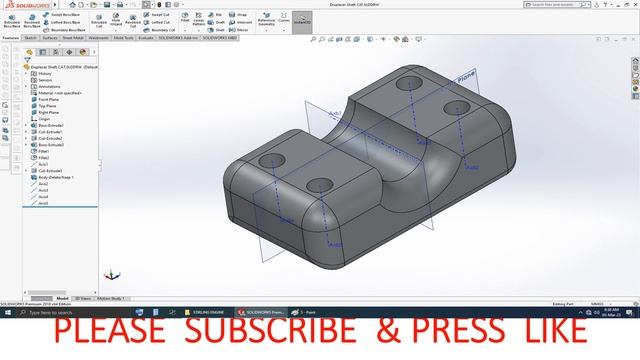The image size is (640, 360).
Task: Expand Boss-Extrude1 feature
Action: 27,126
